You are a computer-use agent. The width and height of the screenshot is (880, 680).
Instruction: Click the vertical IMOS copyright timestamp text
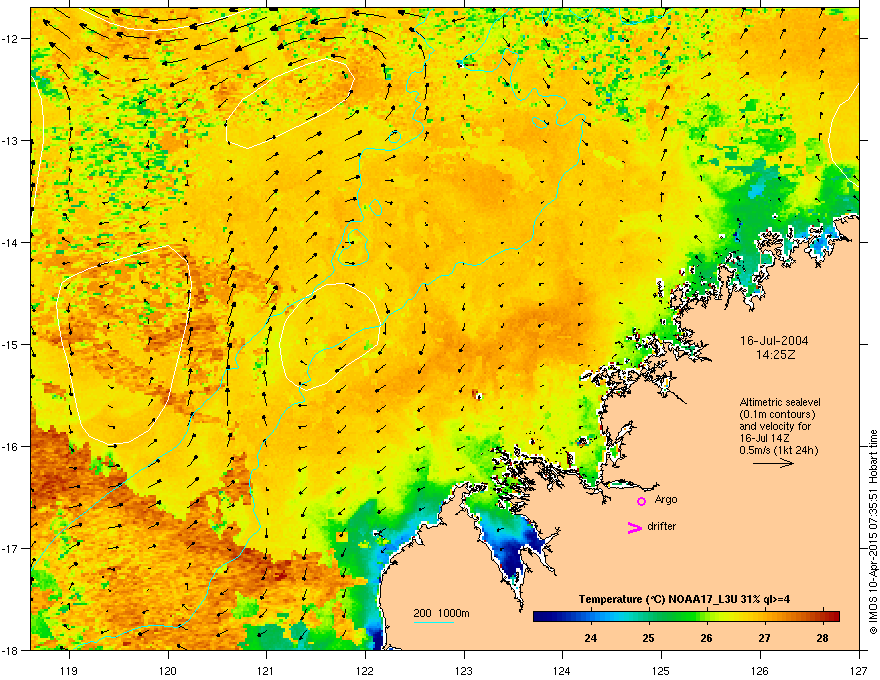(873, 532)
